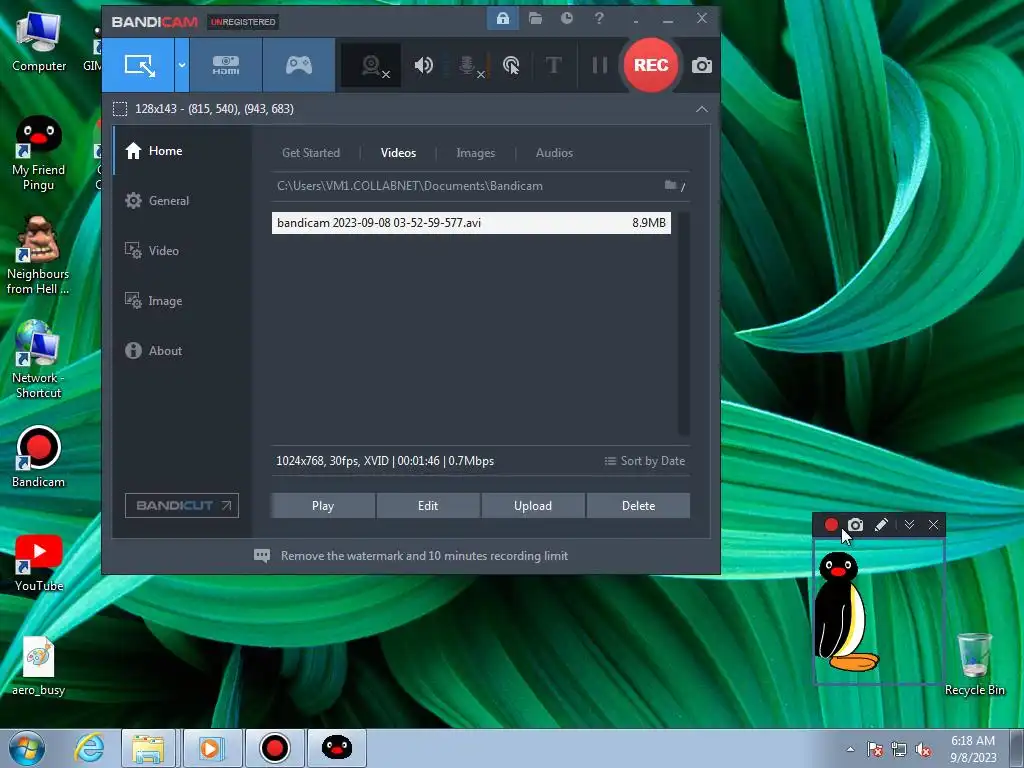The image size is (1024, 768).
Task: Click the camera icon on the capture frame
Action: [856, 524]
